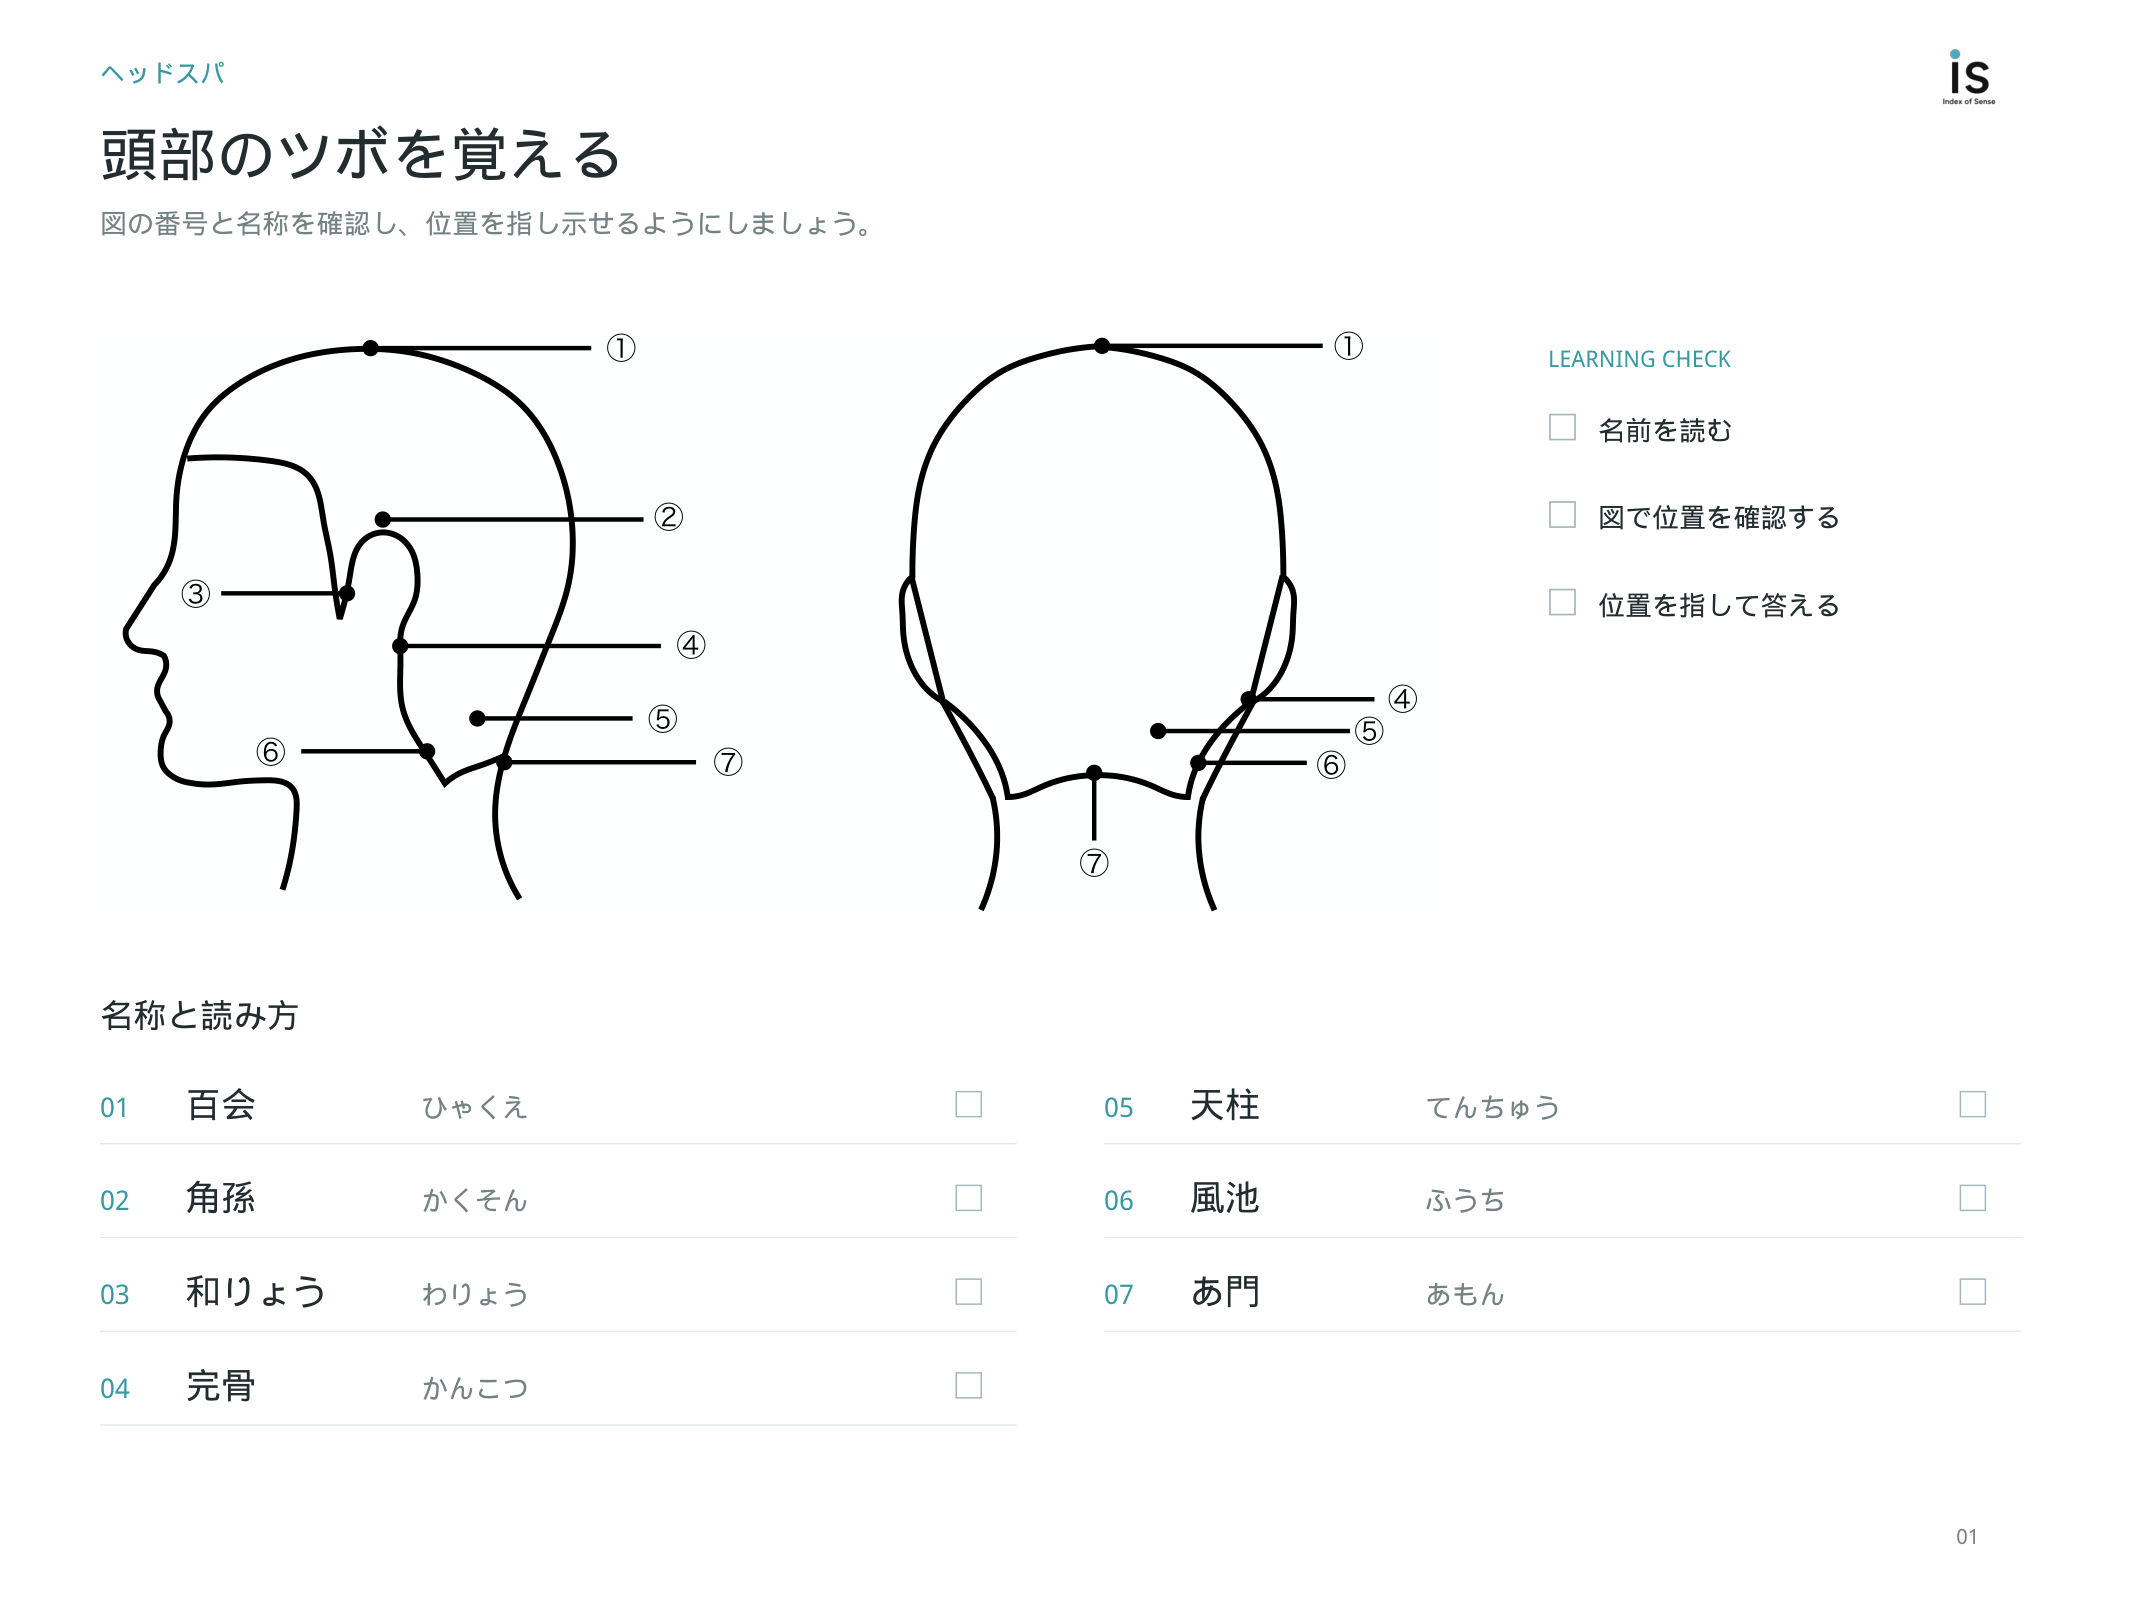The height and width of the screenshot is (1600, 2134).
Task: Click marker ⑥ on the back-view head
Action: (x=1331, y=765)
